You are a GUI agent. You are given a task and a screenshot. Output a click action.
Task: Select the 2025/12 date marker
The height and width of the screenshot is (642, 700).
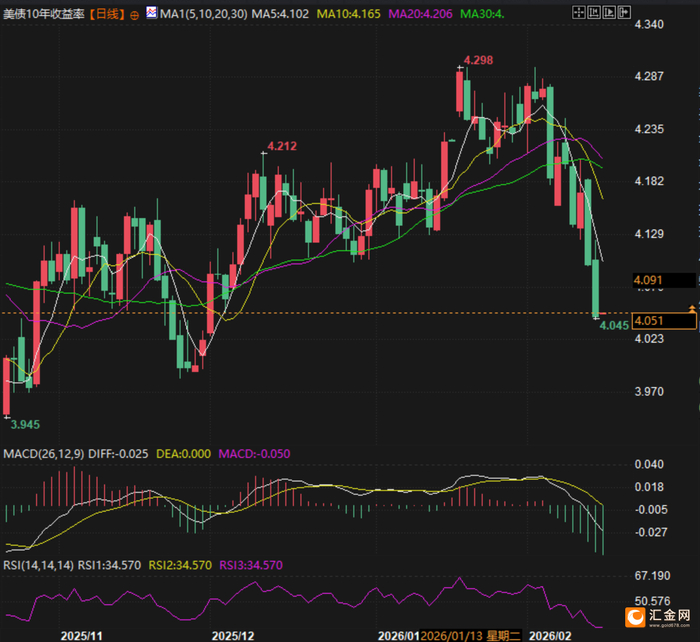point(233,636)
